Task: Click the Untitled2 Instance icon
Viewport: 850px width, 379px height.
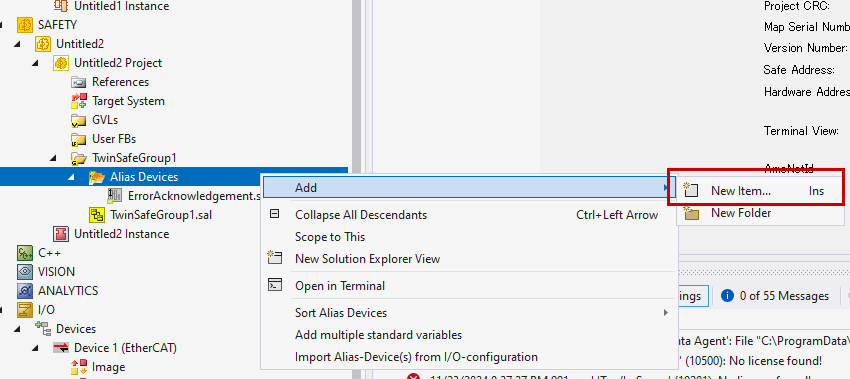Action: [61, 234]
